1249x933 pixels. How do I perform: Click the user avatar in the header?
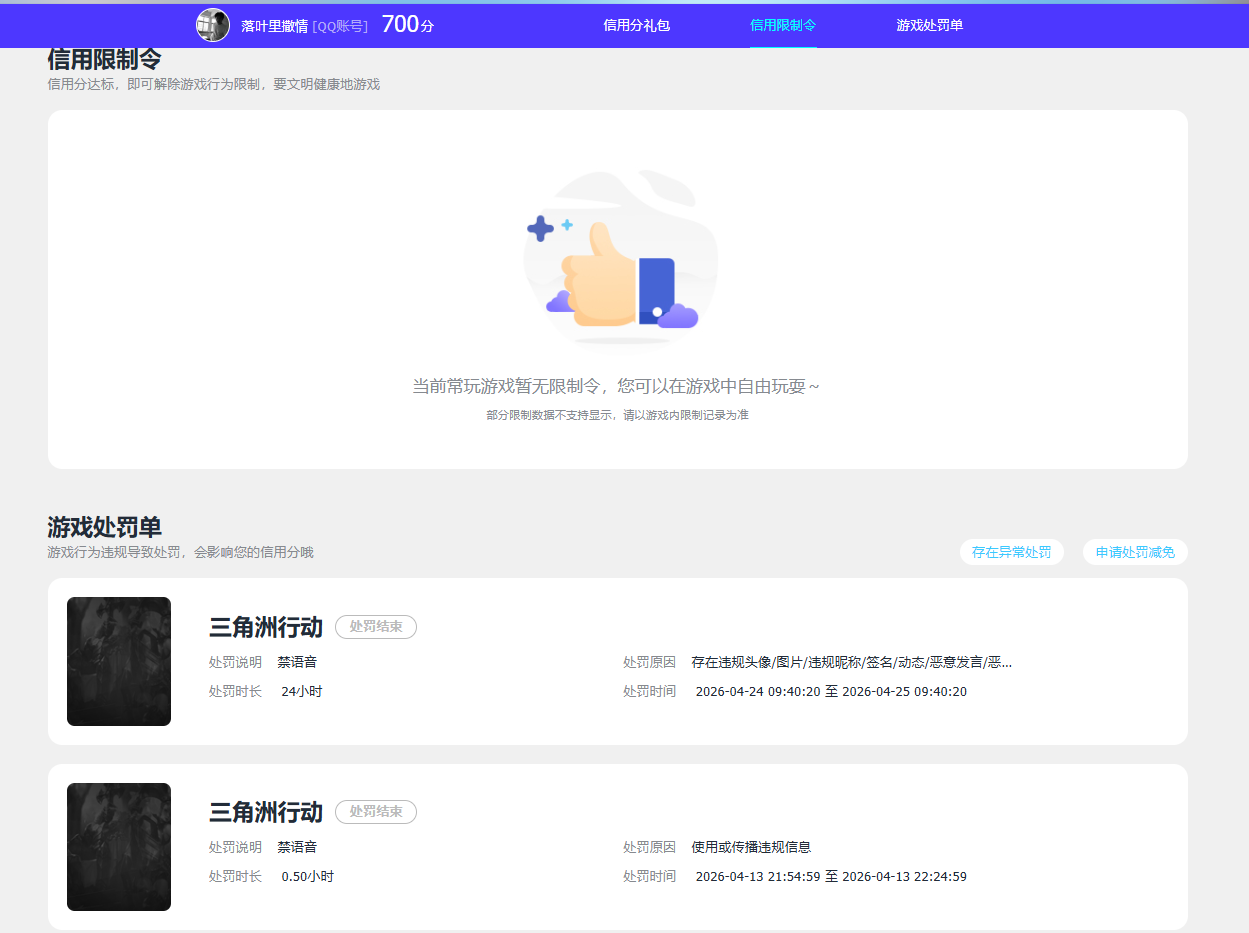tap(213, 25)
